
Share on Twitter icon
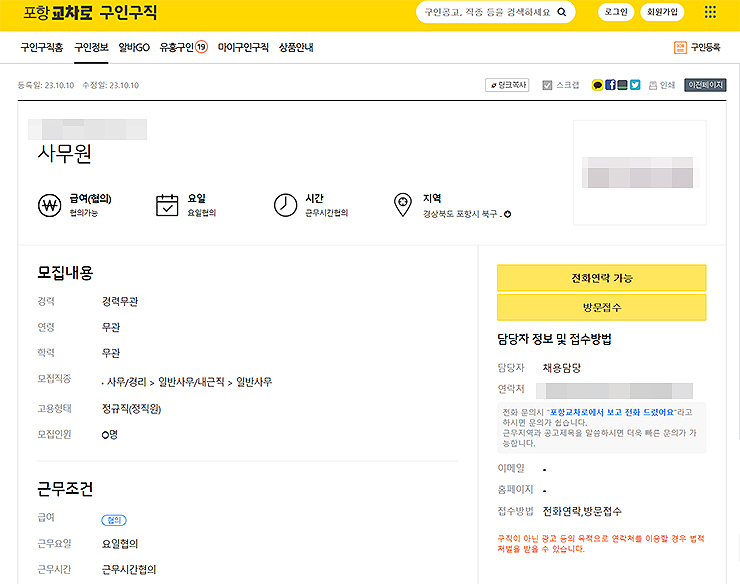(x=635, y=85)
